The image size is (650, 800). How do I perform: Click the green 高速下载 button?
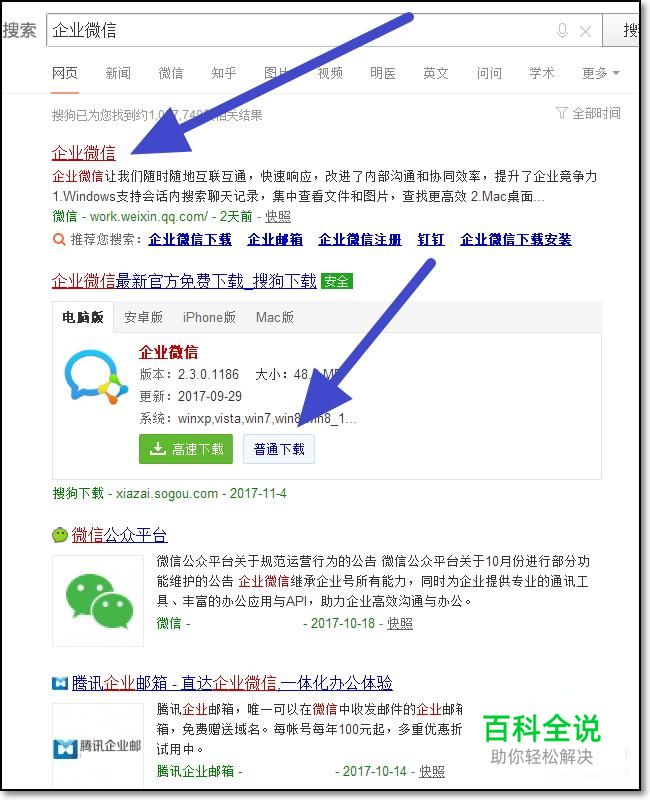coord(186,449)
